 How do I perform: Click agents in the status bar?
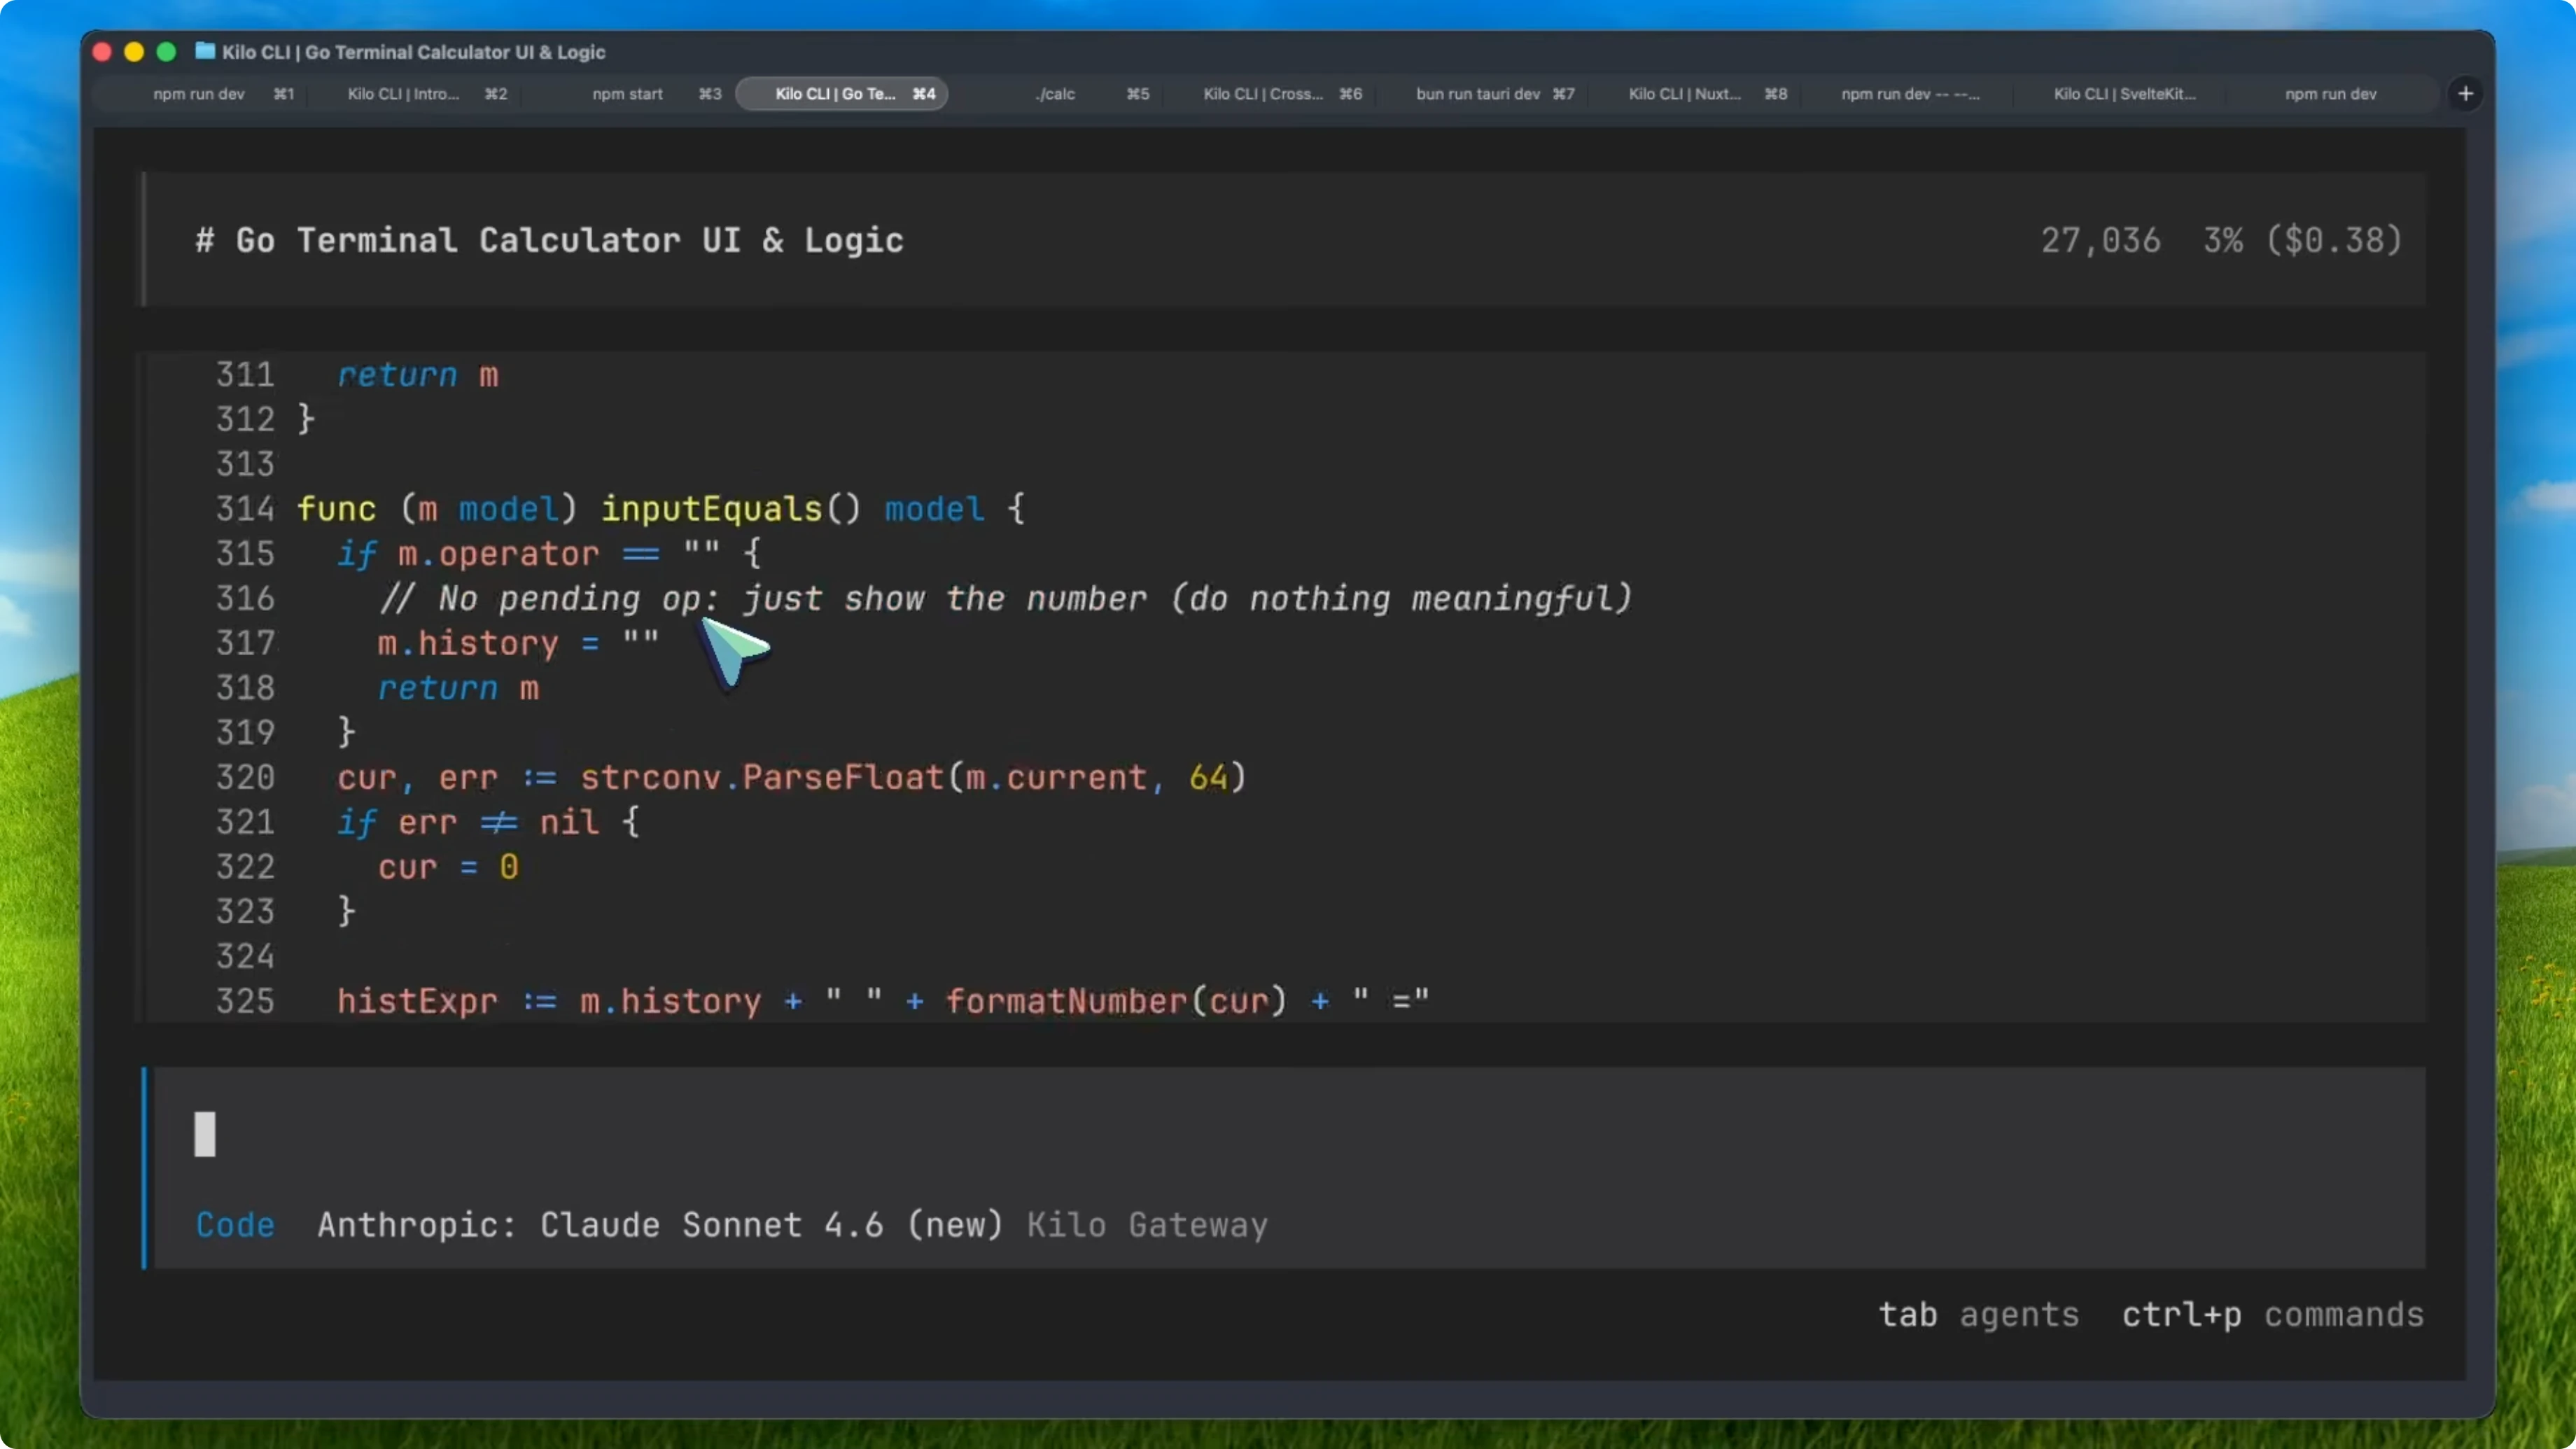2020,1315
